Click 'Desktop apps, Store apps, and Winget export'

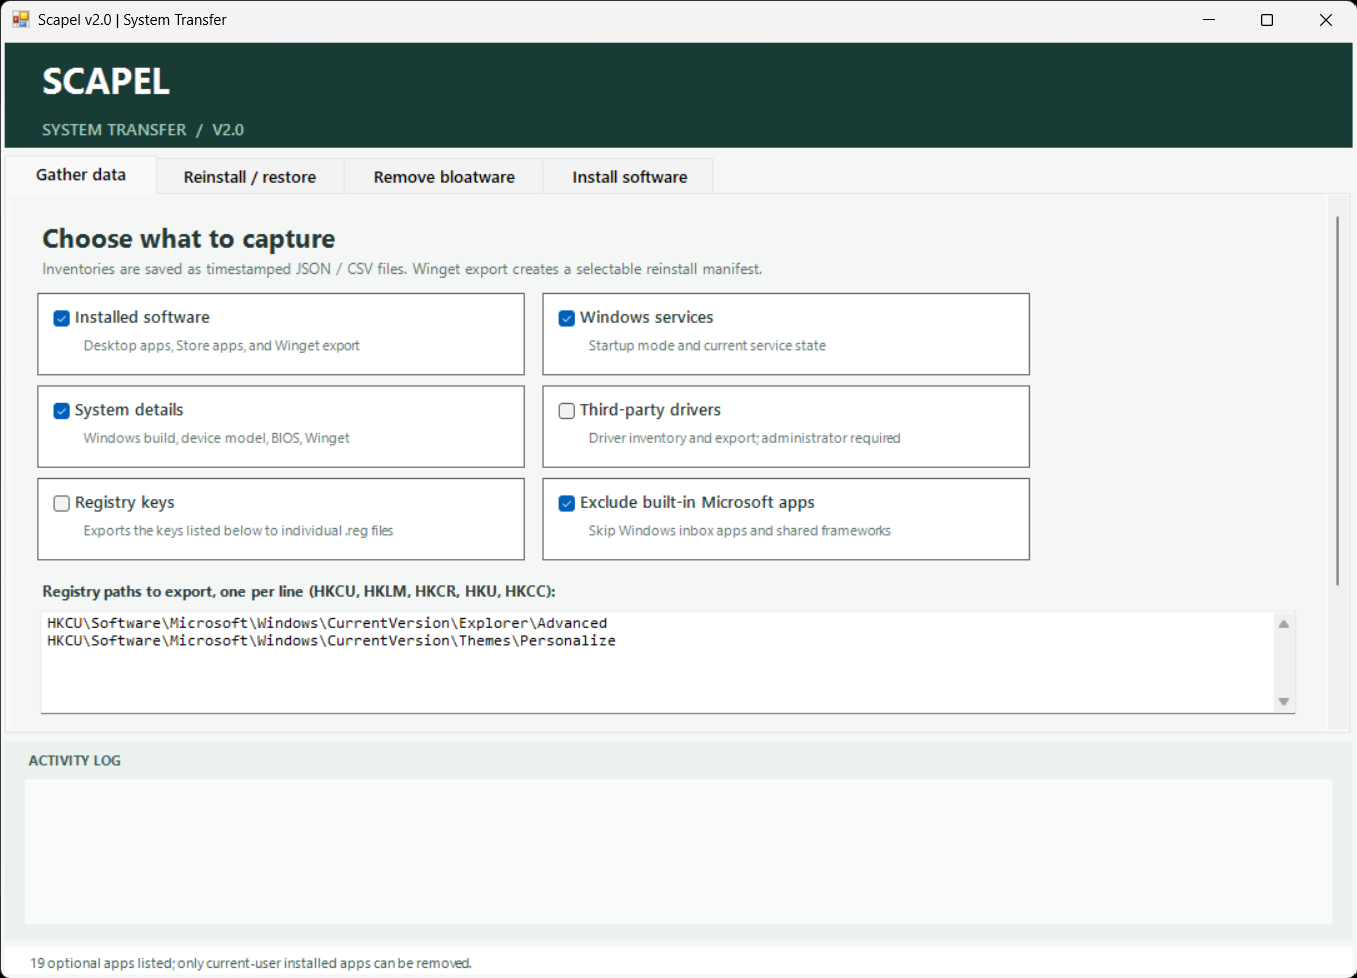point(221,346)
